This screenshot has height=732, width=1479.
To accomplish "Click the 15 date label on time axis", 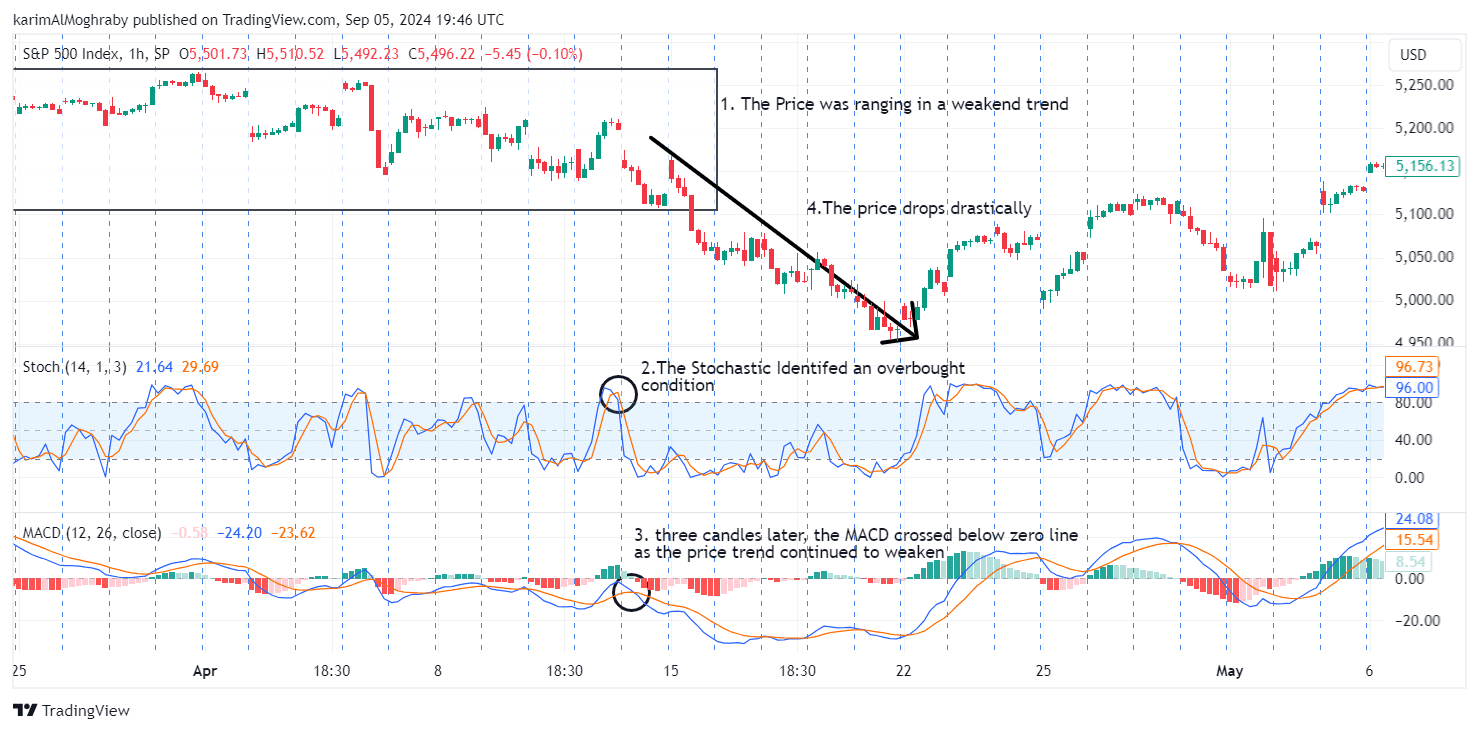I will pyautogui.click(x=670, y=672).
